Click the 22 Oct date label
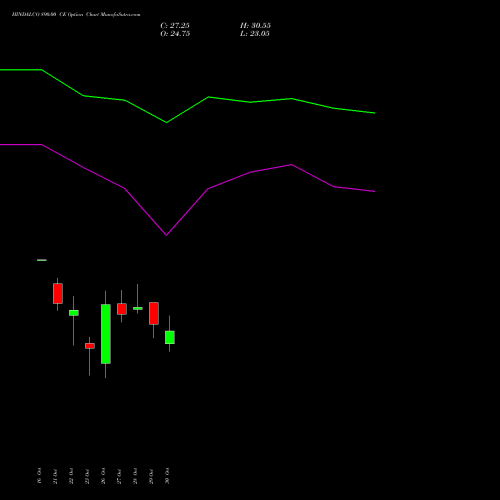Viewport: 500px width, 500px height. click(71, 476)
